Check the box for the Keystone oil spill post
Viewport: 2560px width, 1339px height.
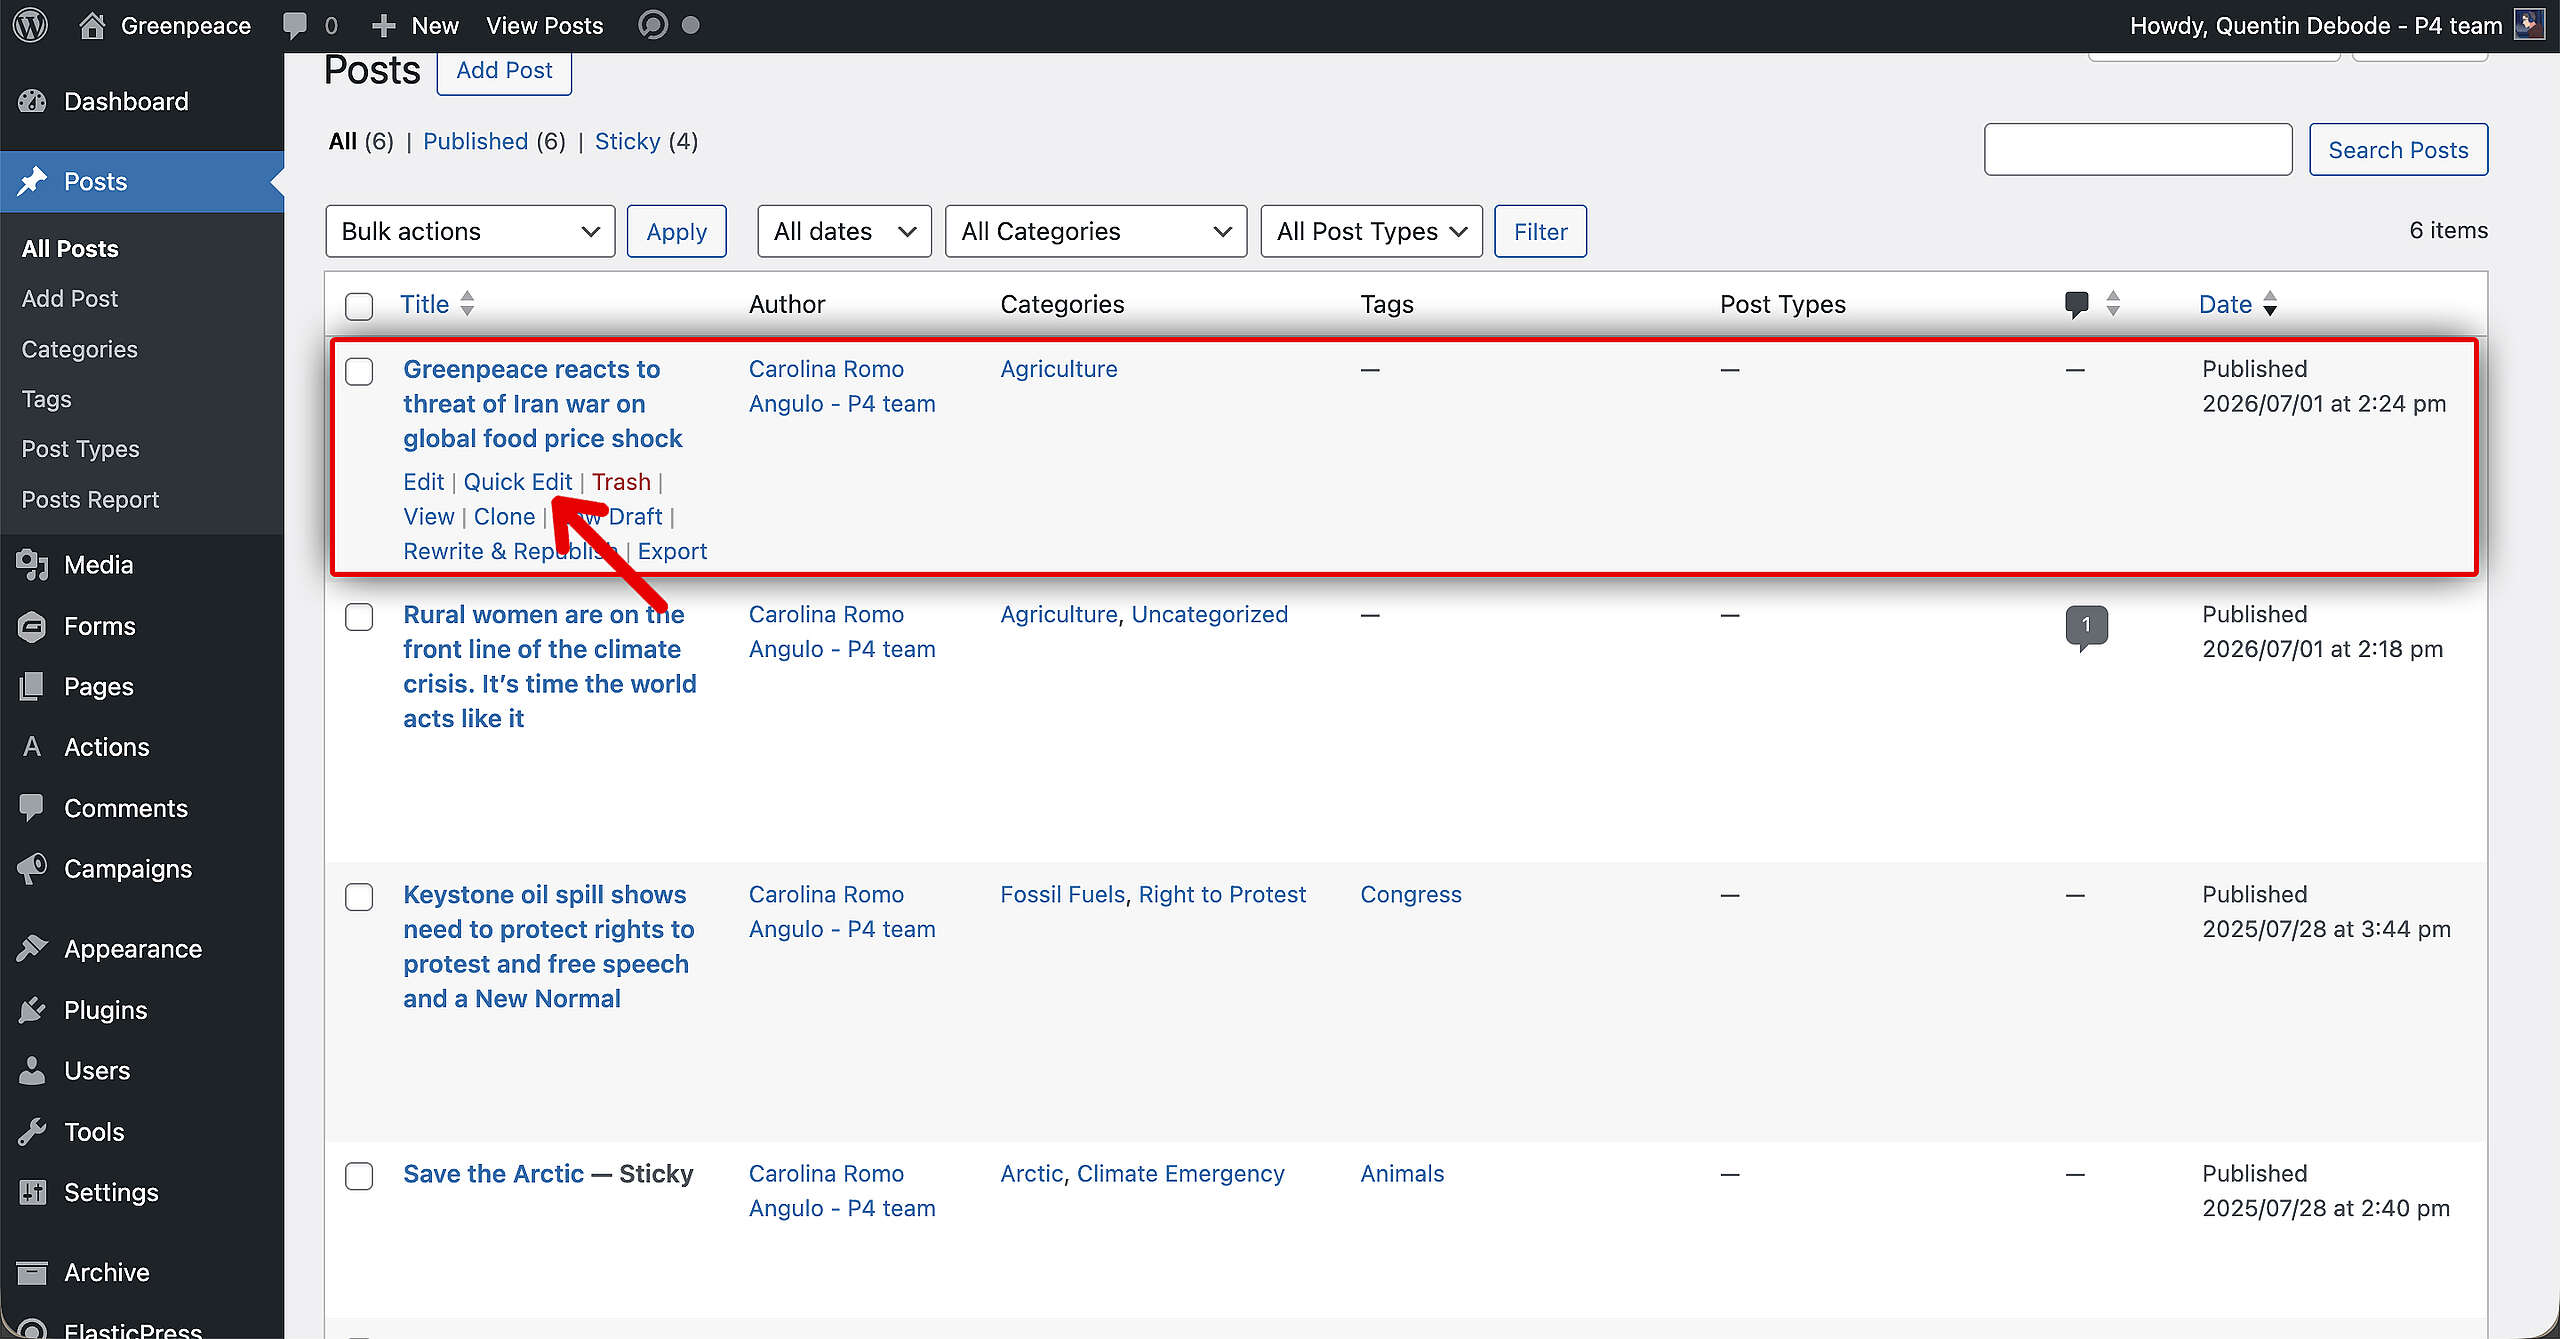(359, 897)
